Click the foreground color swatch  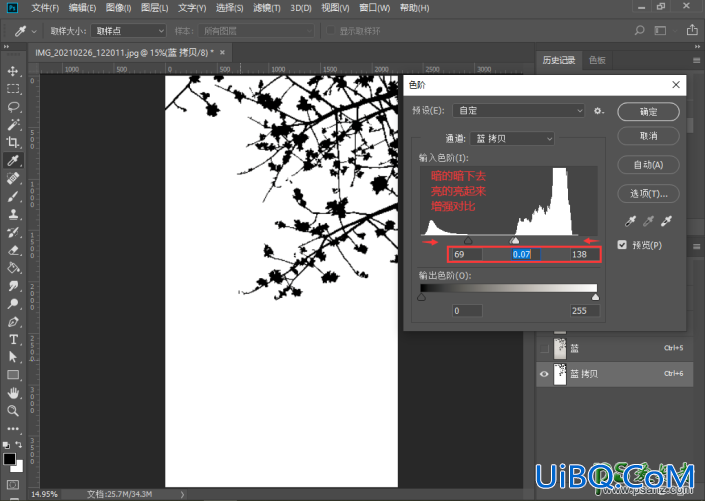tap(9, 459)
